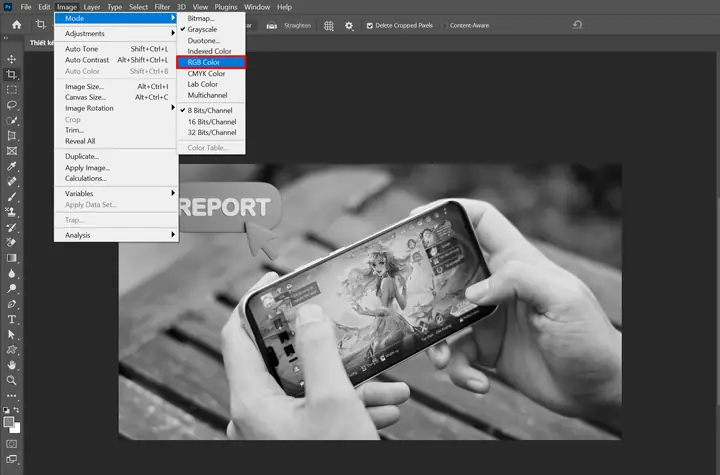Select the Eraser tool

tap(11, 243)
